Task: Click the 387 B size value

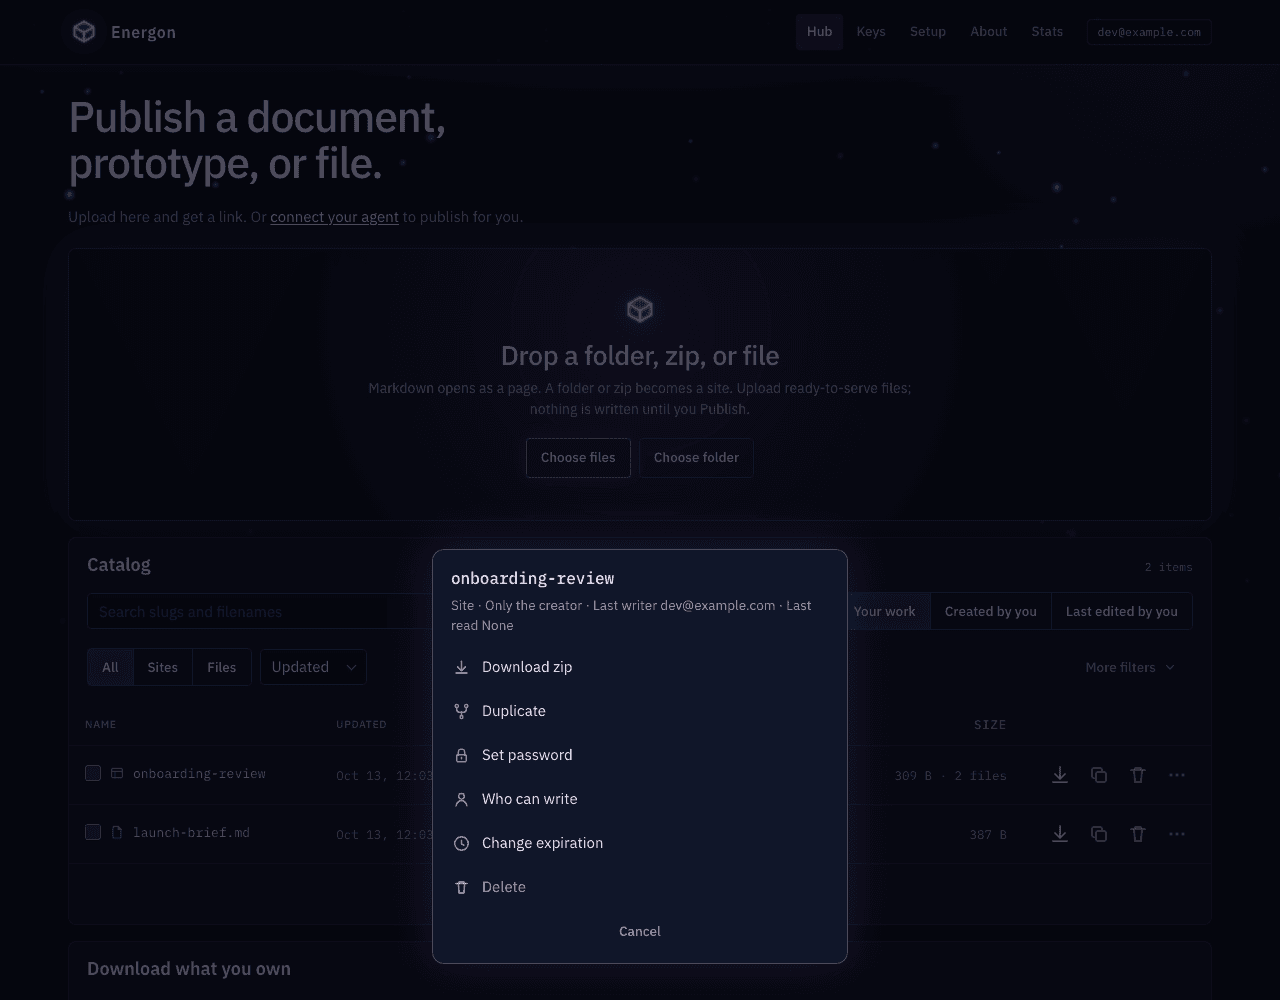Action: click(988, 834)
